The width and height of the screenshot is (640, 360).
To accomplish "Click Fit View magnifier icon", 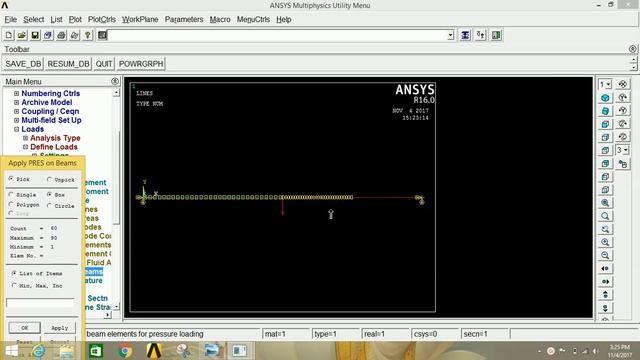I will 605,203.
